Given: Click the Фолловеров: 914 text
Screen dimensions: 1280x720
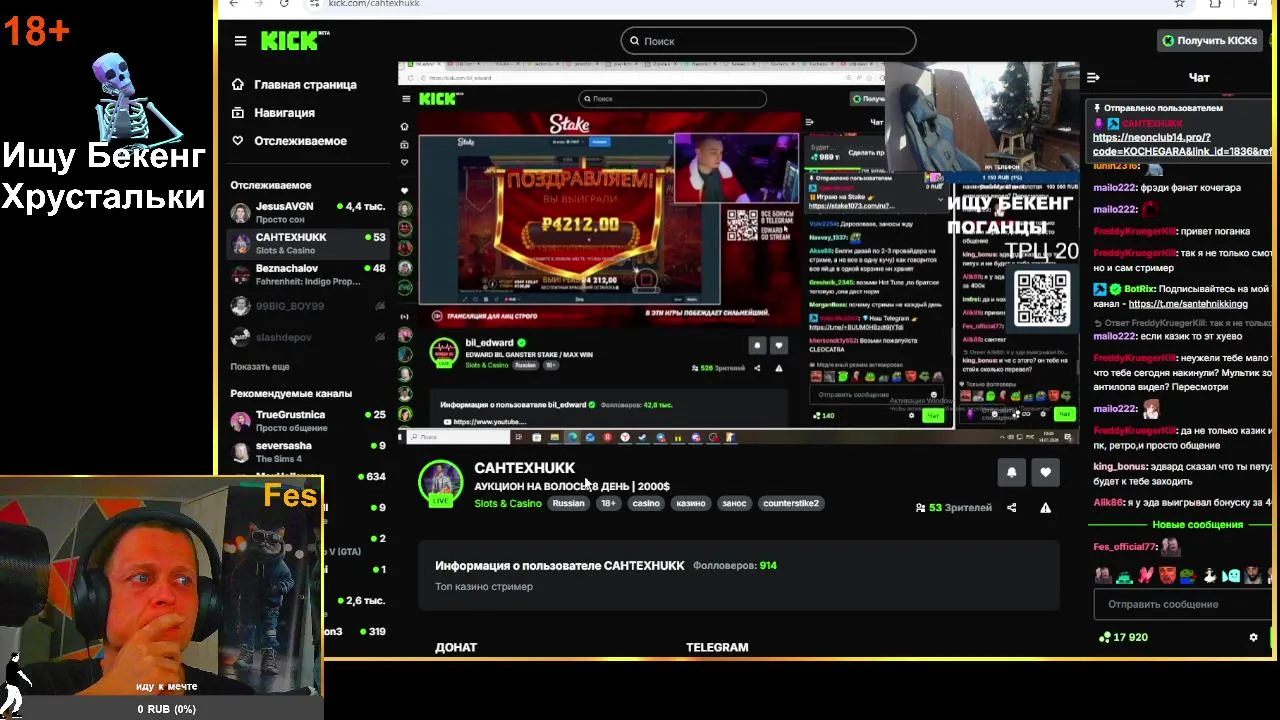Looking at the screenshot, I should pos(735,566).
